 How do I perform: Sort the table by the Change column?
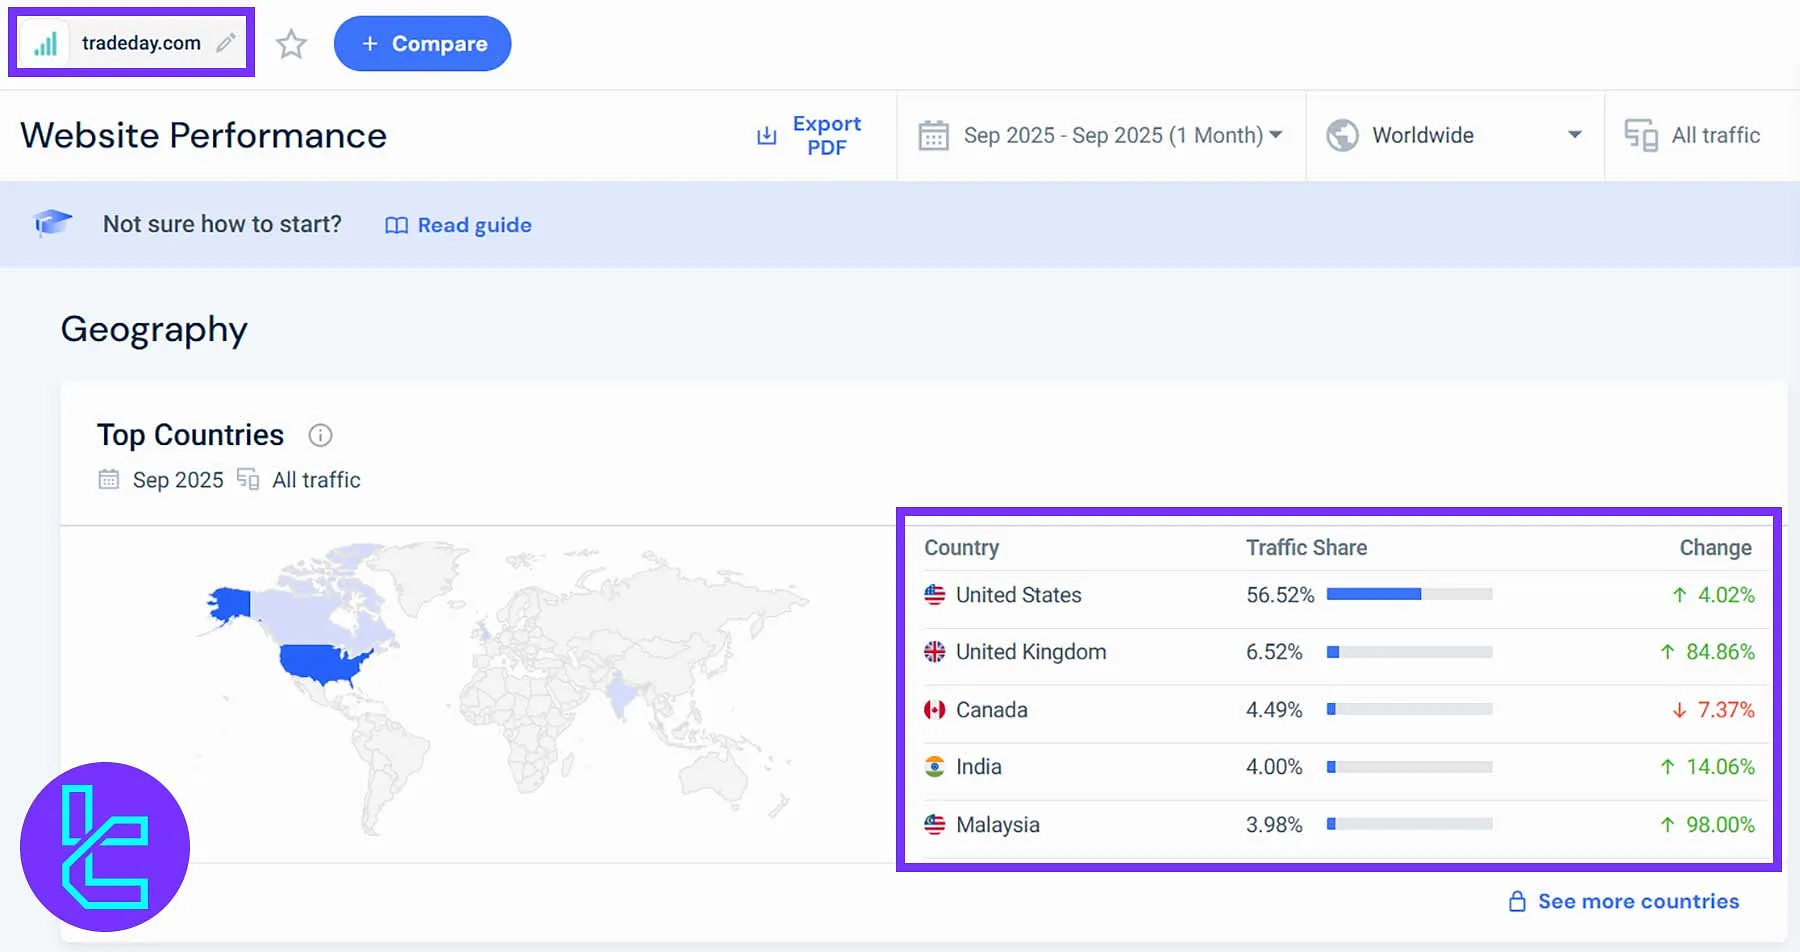click(1716, 547)
